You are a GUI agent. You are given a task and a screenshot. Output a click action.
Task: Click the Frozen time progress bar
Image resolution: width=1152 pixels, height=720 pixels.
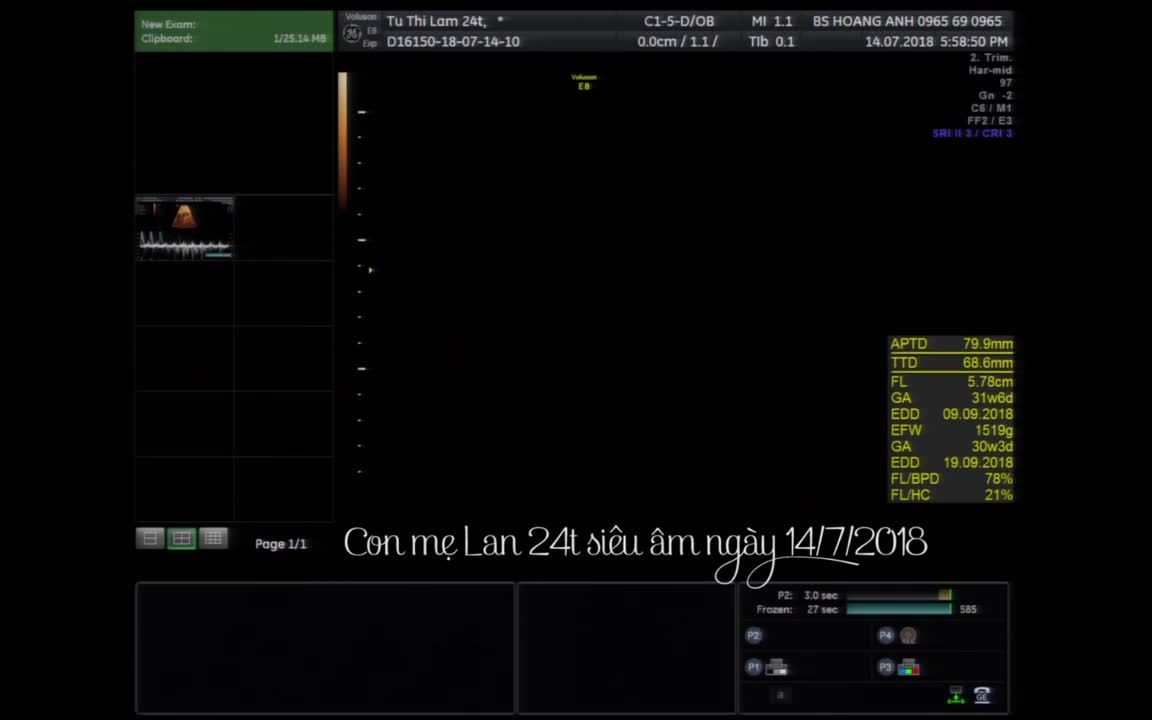(x=899, y=609)
